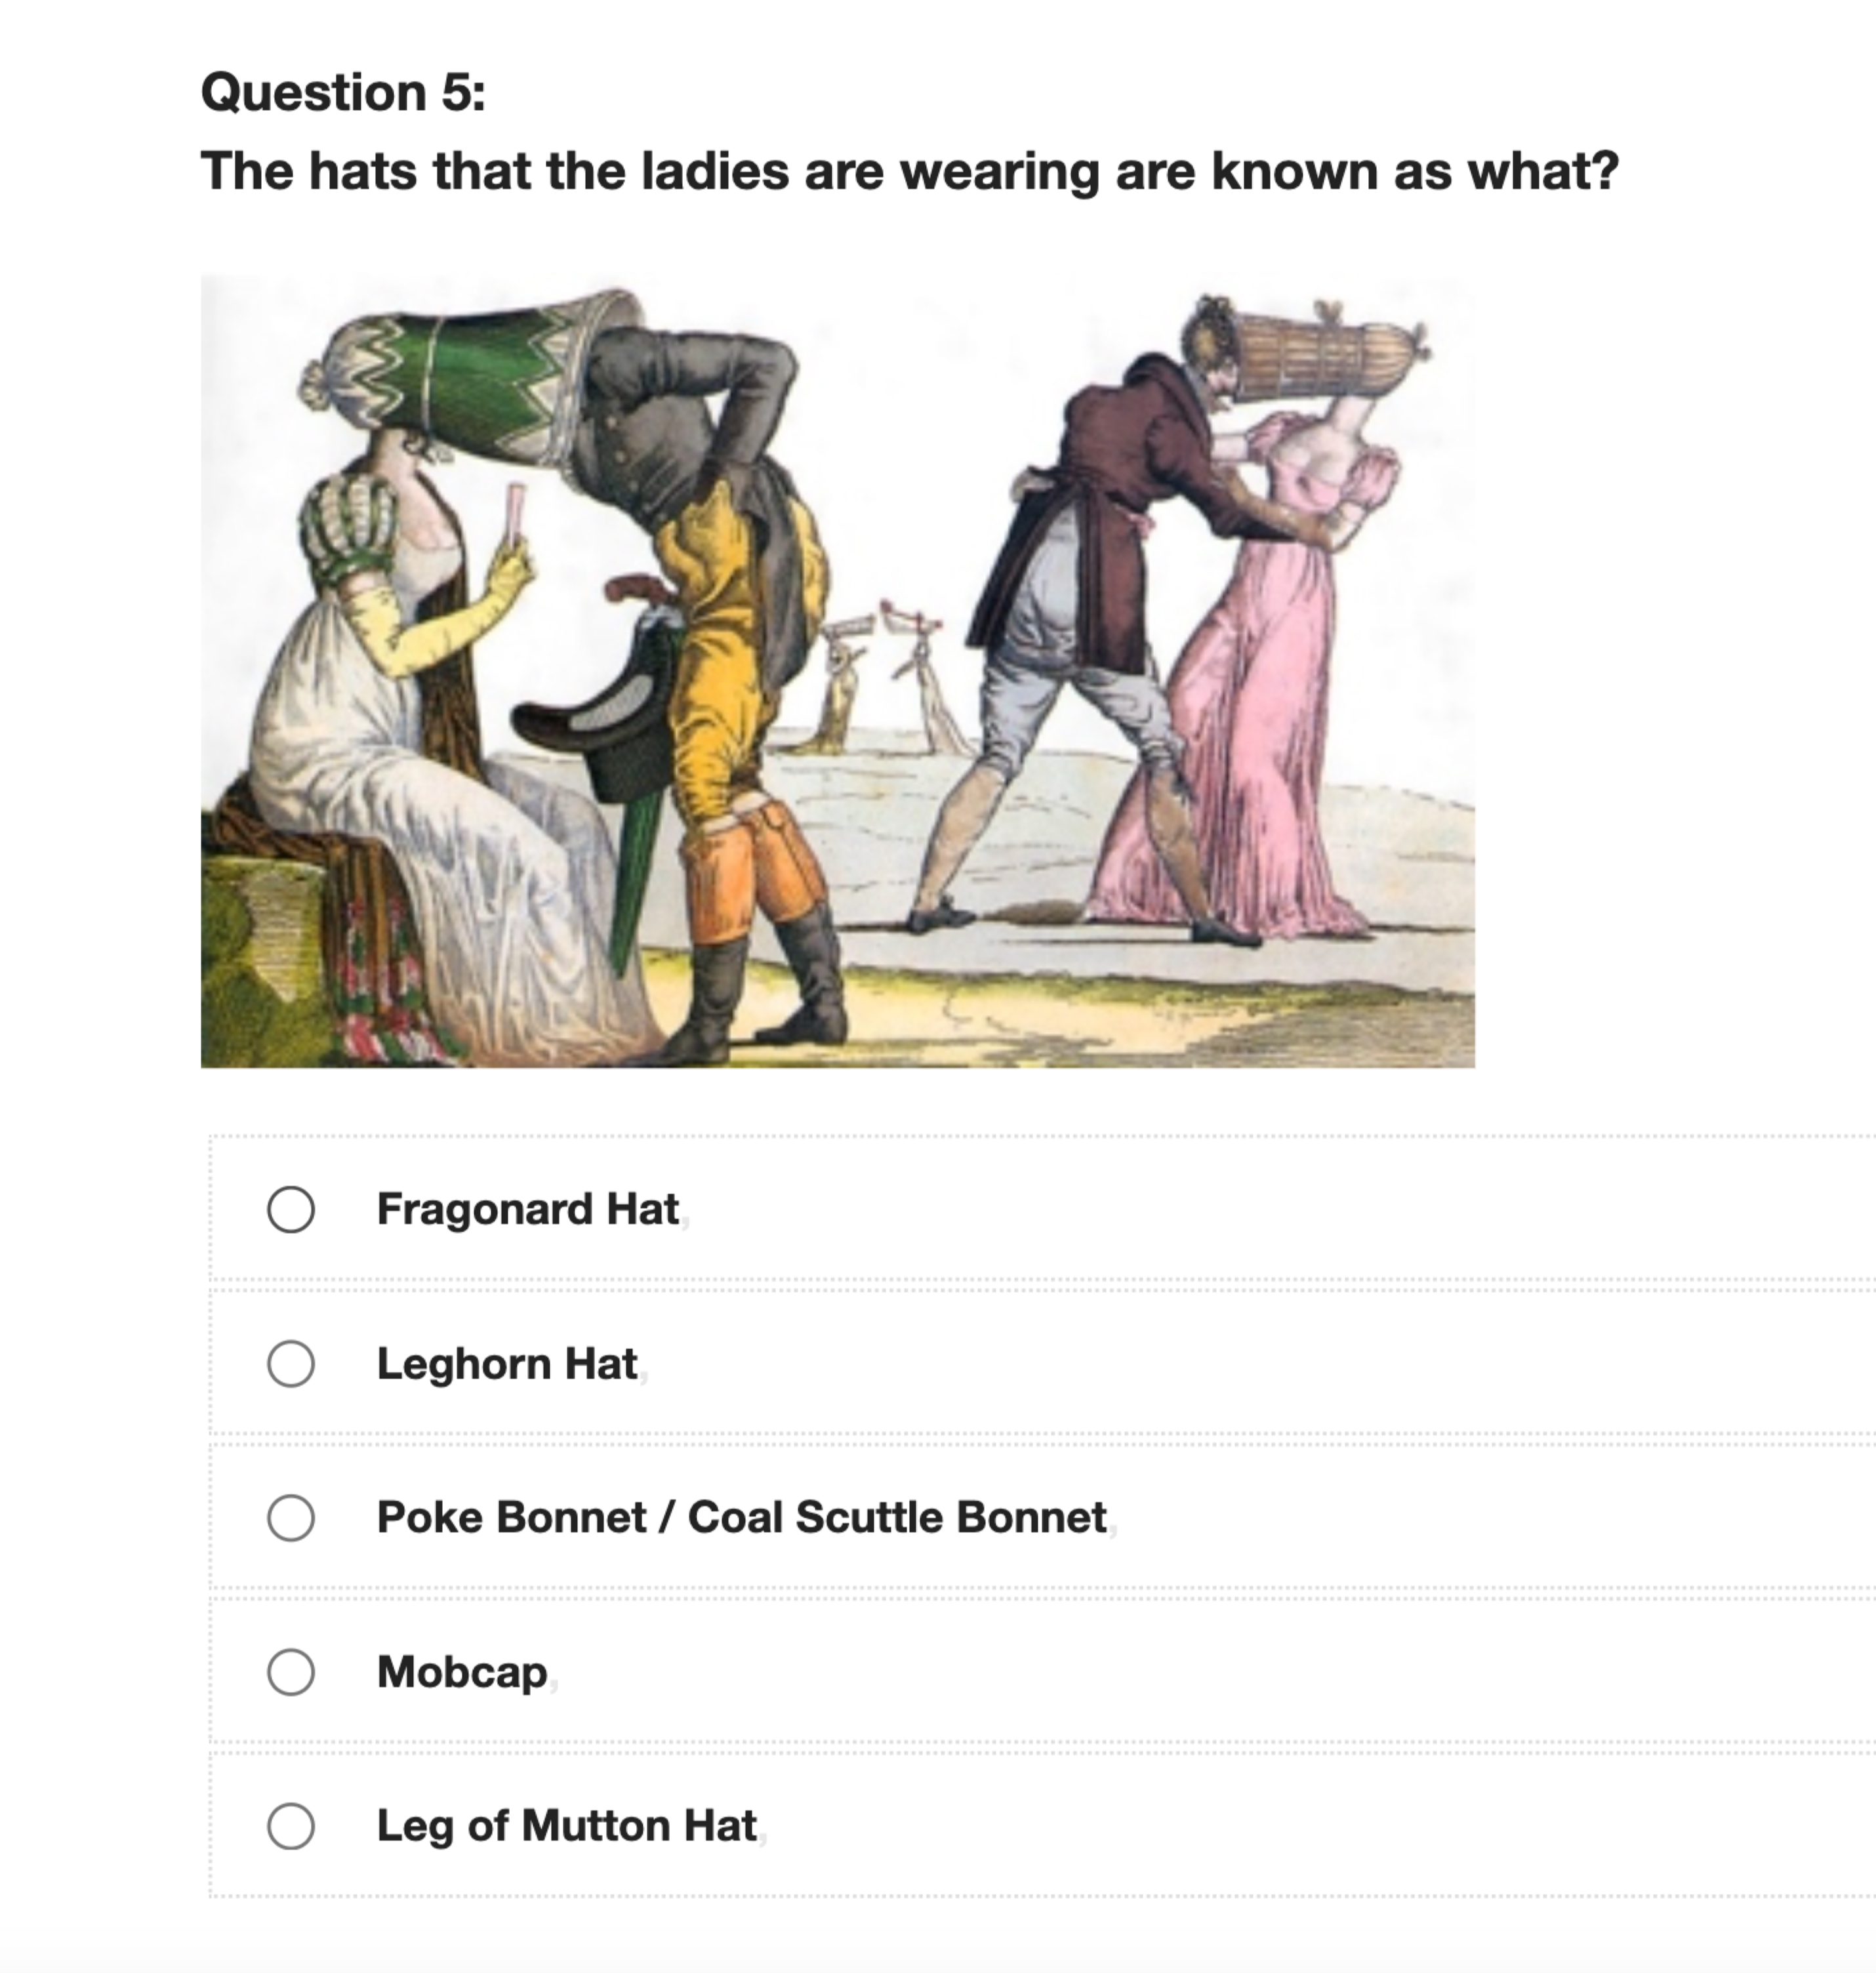Mark the Mobcap radio button
Screen dimensions: 1876x1973
tap(291, 1671)
